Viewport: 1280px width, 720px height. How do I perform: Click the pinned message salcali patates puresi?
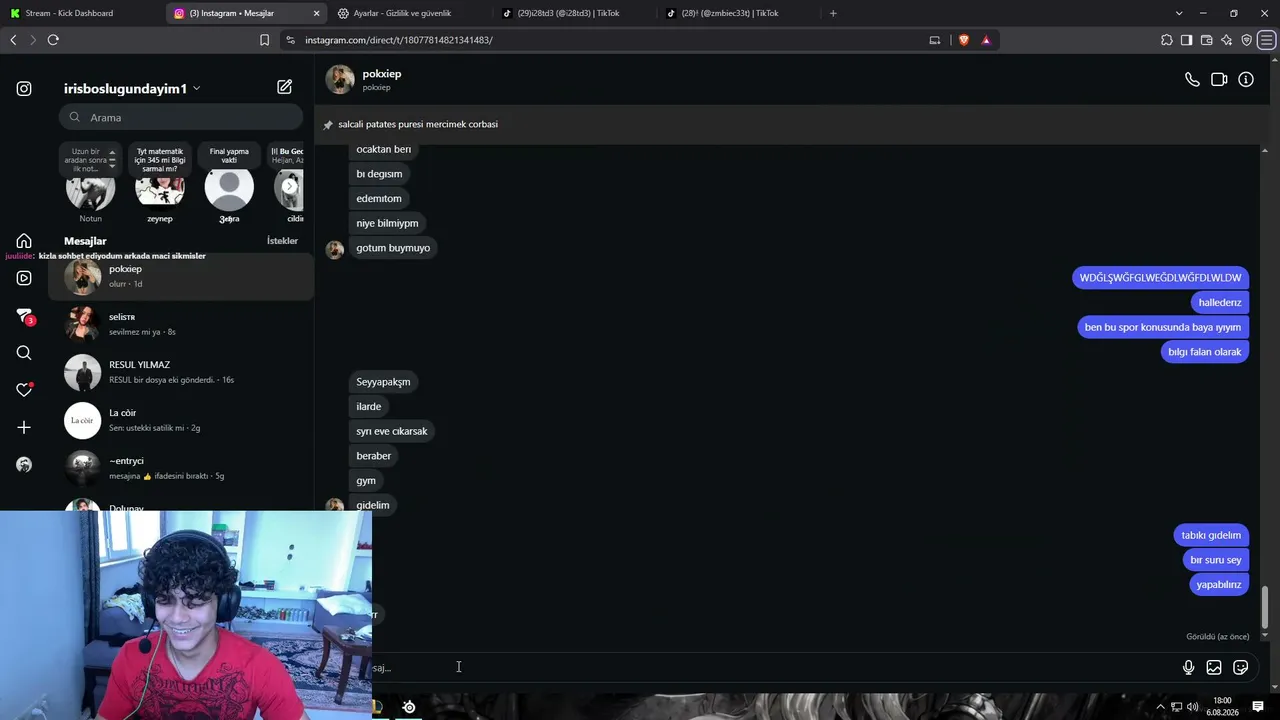click(x=418, y=124)
